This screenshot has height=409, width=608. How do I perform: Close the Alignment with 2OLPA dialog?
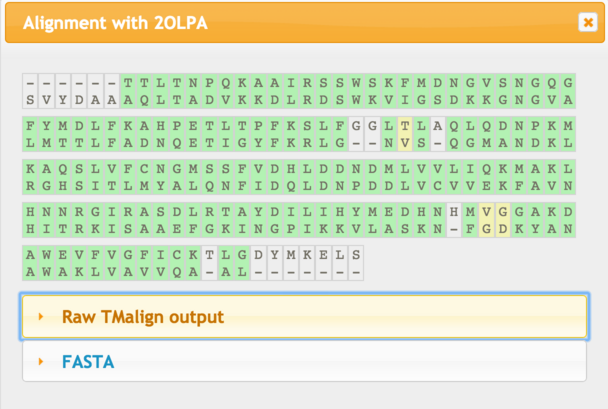pyautogui.click(x=586, y=22)
